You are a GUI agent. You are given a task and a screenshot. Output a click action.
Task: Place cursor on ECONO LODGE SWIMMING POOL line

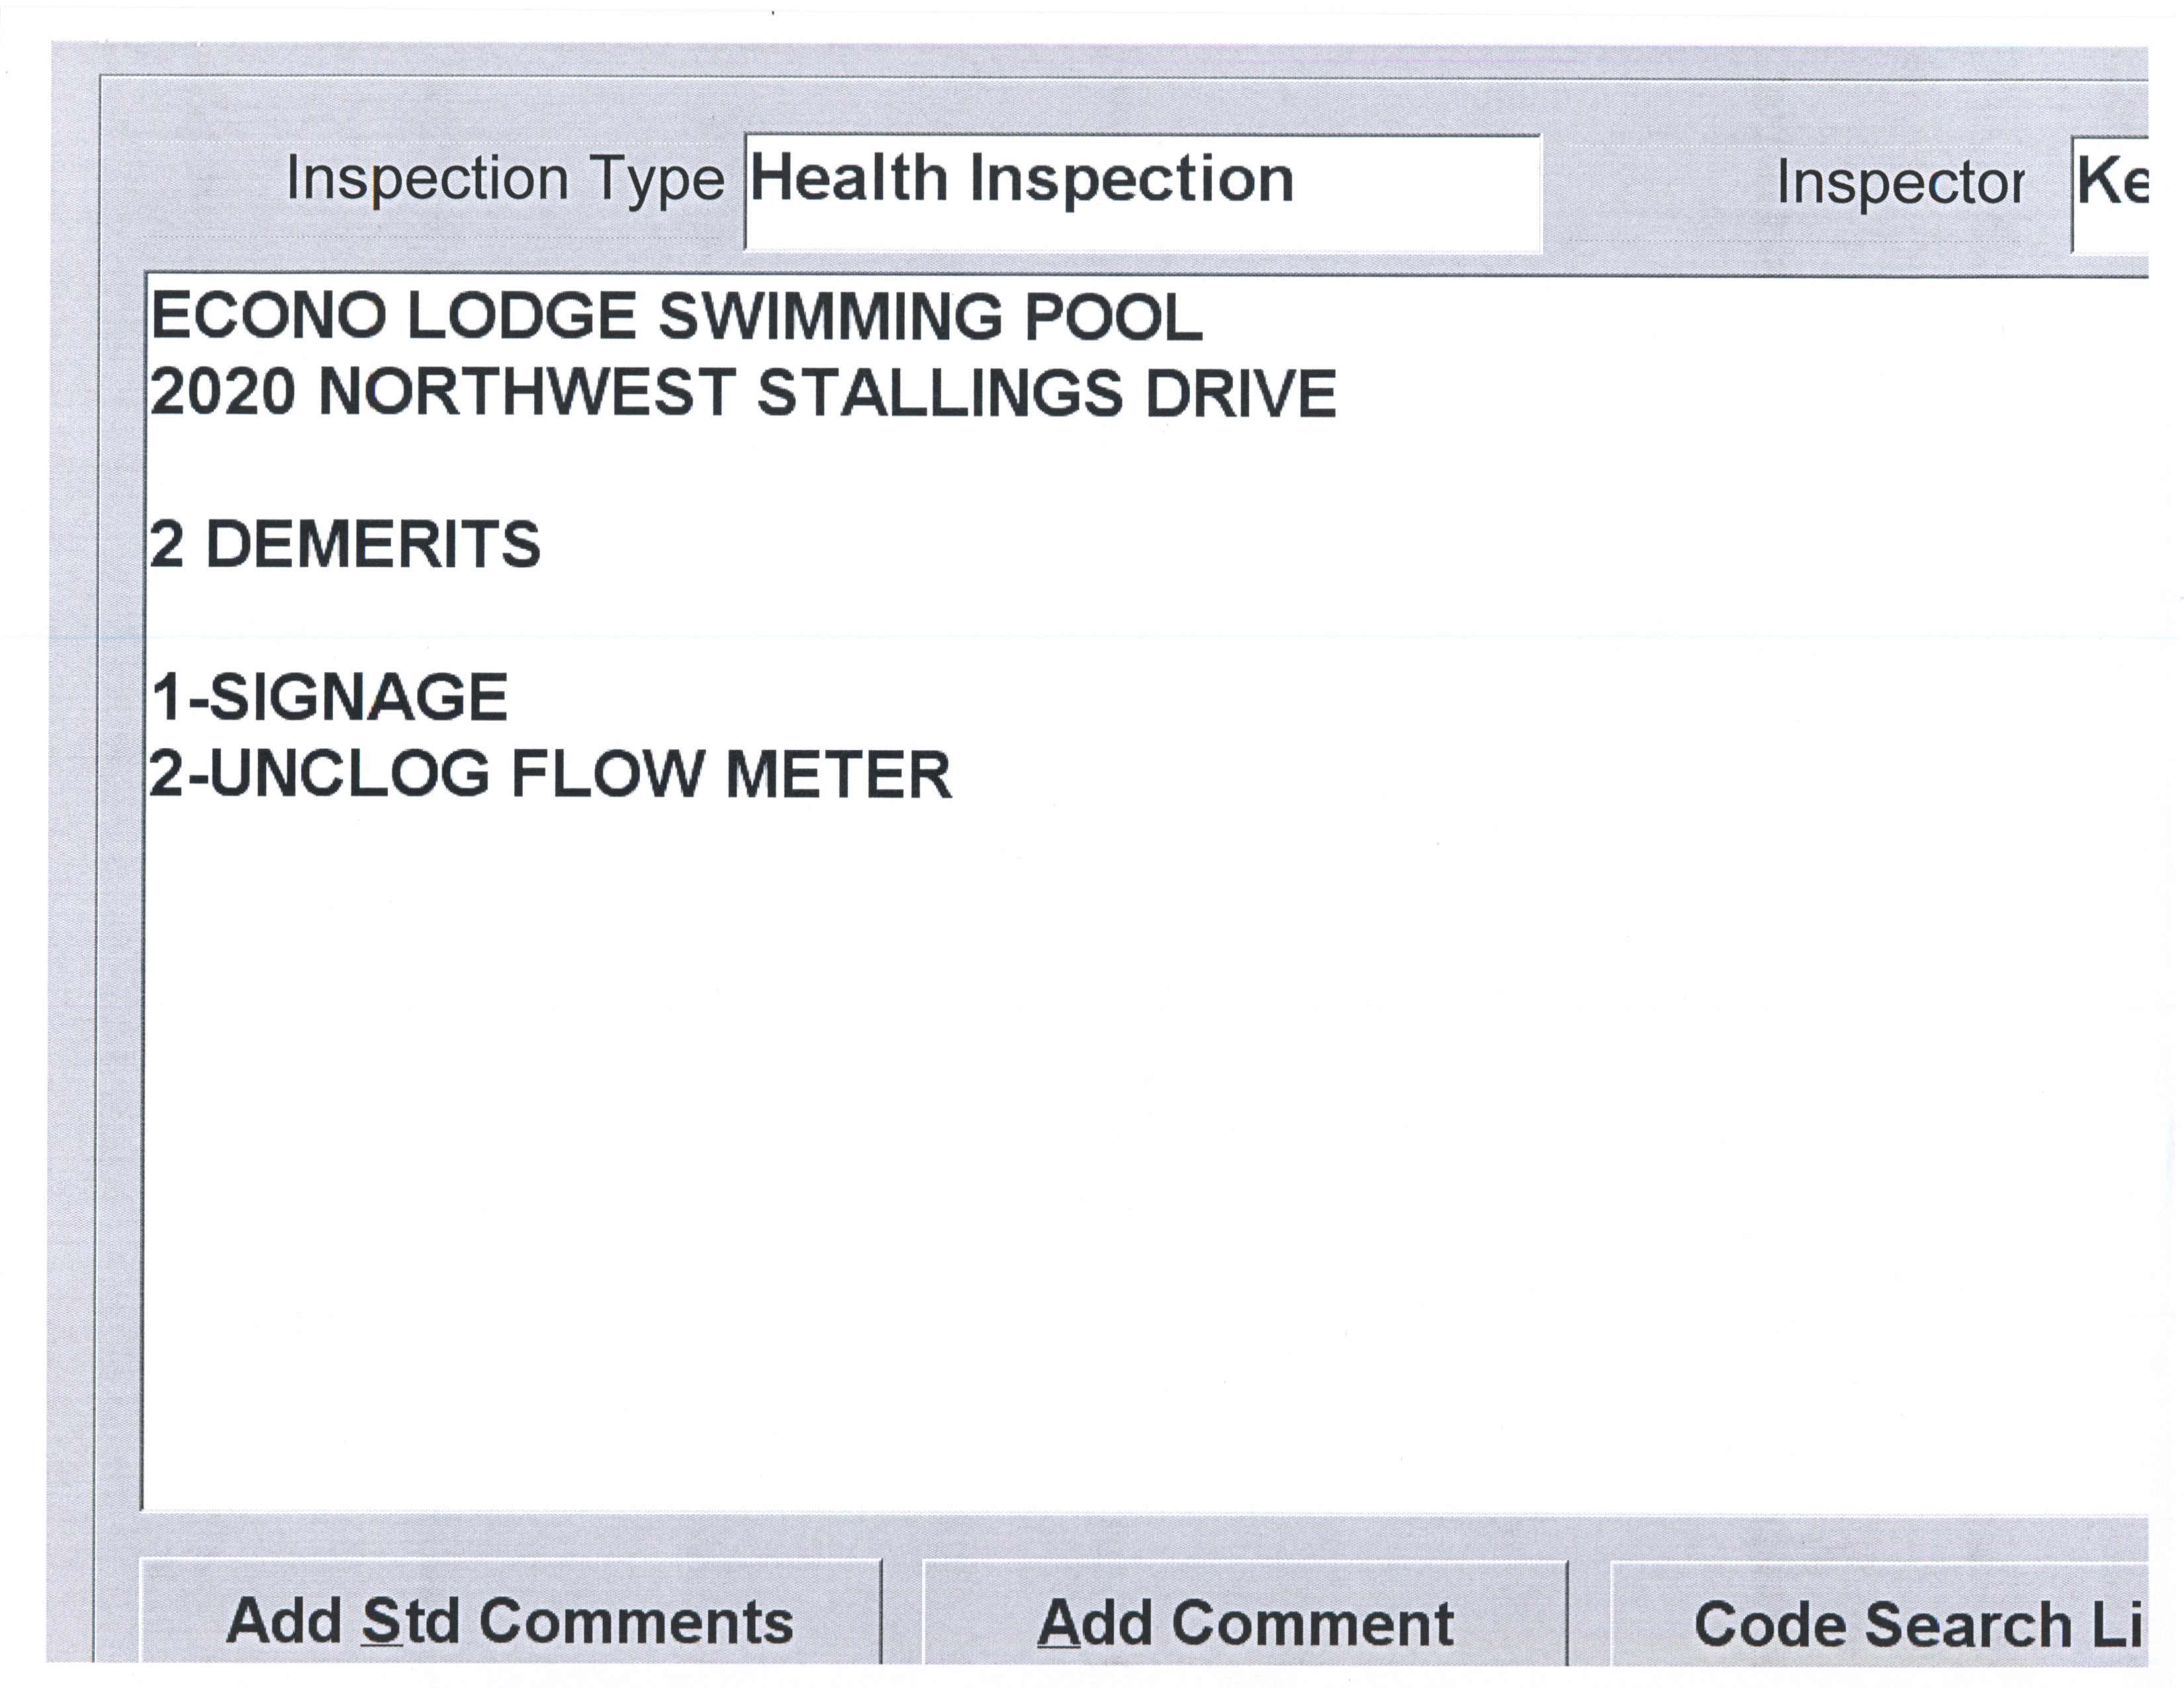pyautogui.click(x=676, y=317)
